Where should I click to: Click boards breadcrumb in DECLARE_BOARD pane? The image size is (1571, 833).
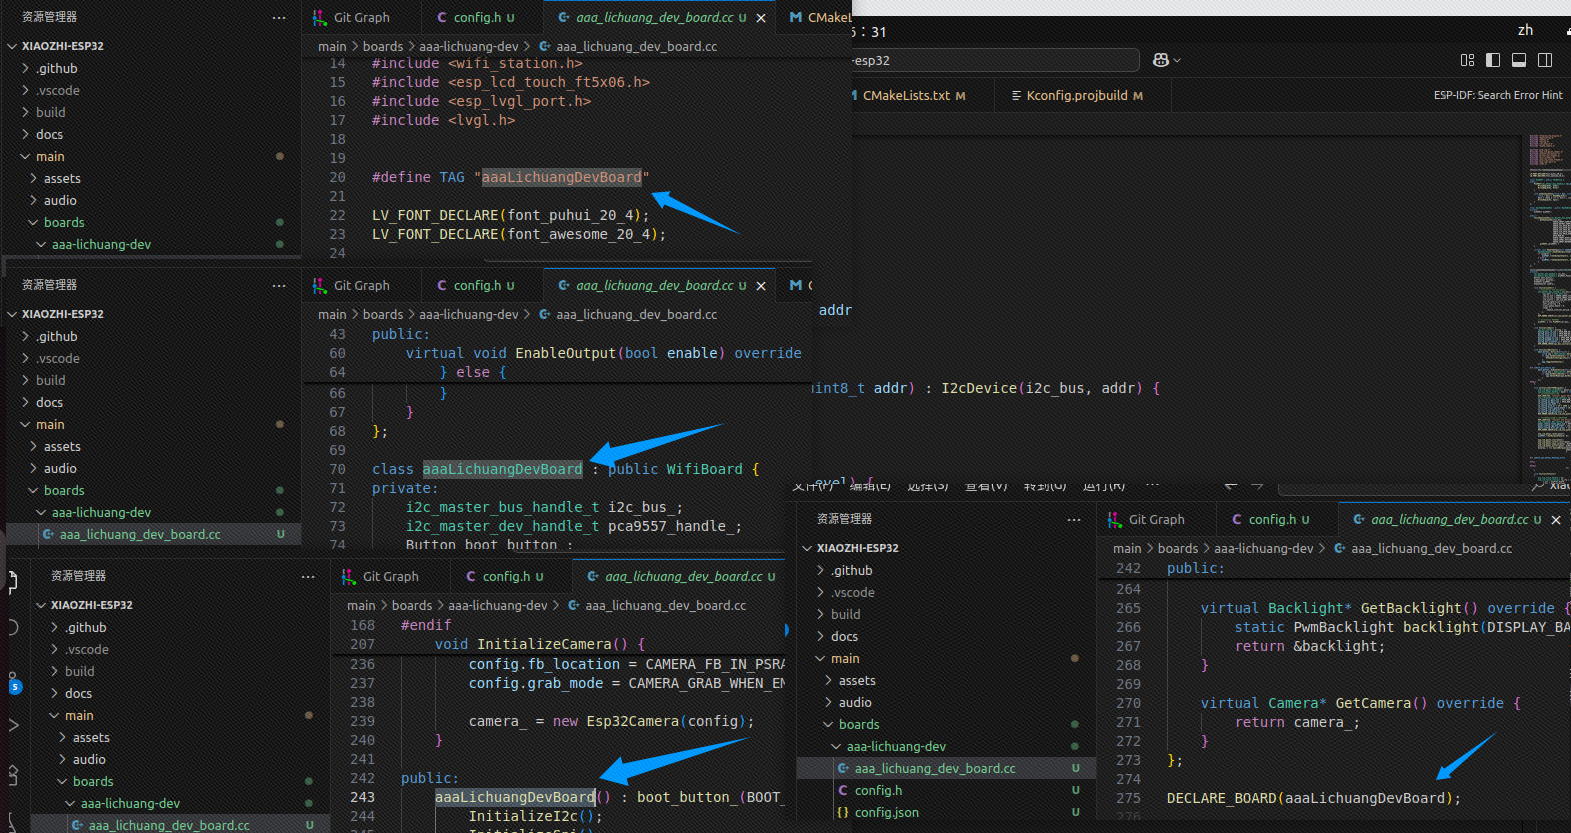pyautogui.click(x=1178, y=548)
